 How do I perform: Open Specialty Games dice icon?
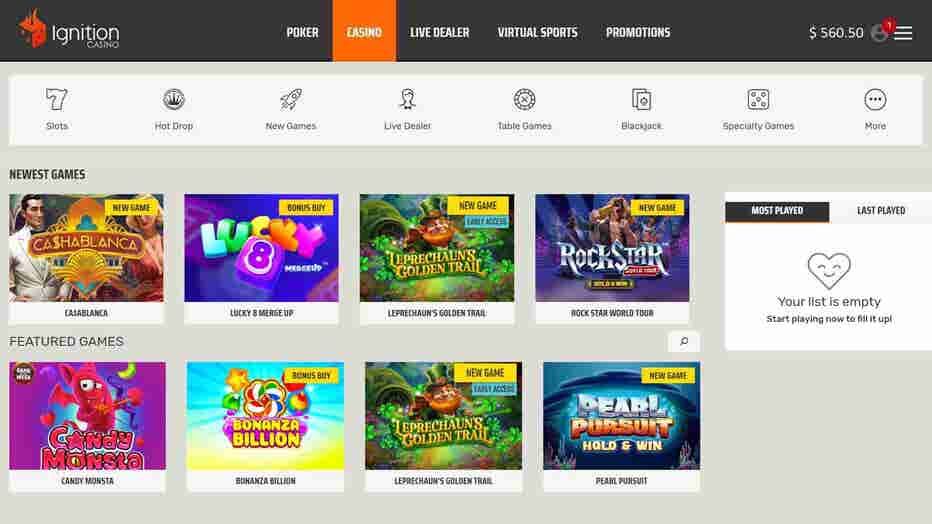[758, 99]
